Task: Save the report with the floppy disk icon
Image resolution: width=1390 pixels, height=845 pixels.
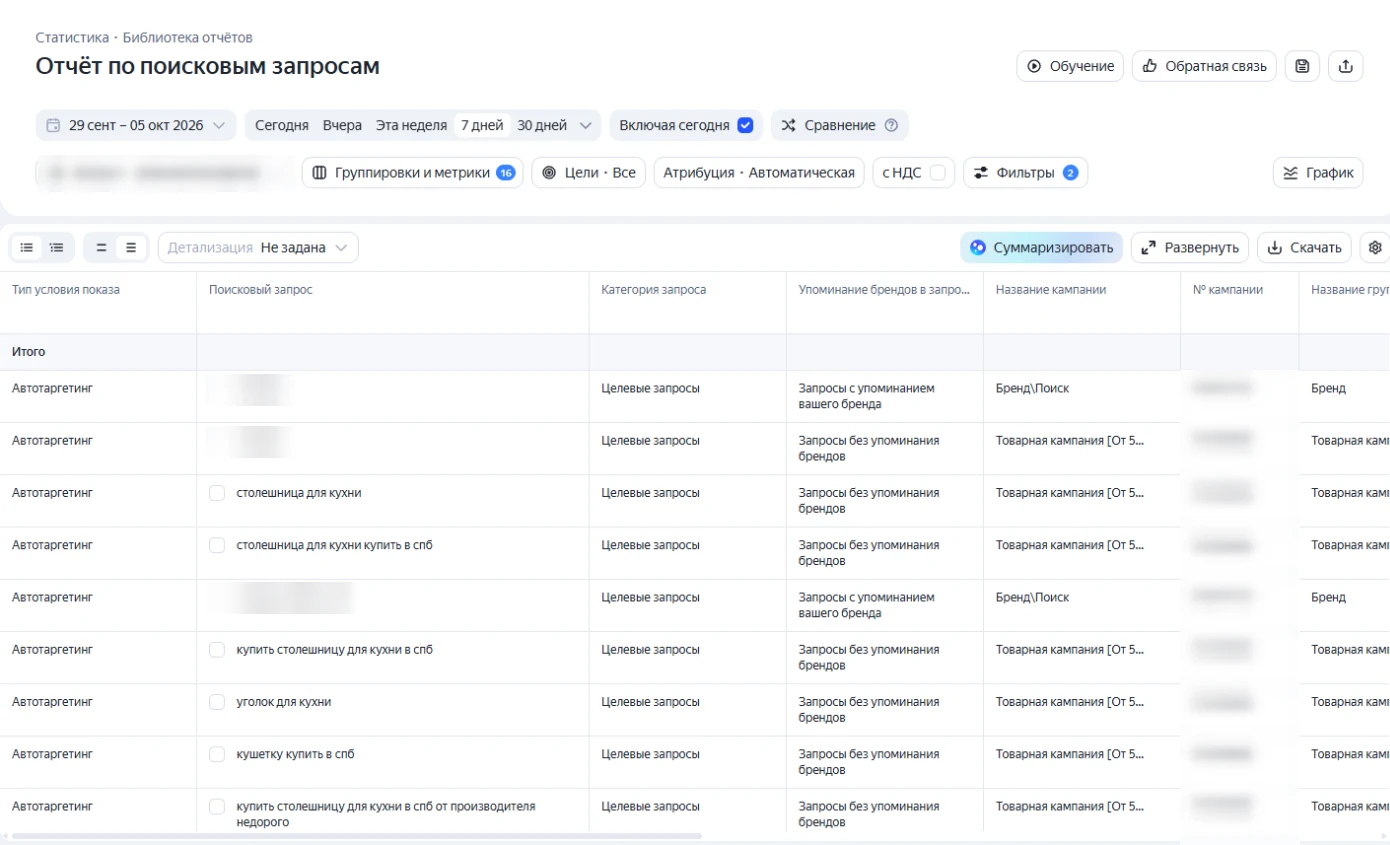Action: pos(1302,66)
